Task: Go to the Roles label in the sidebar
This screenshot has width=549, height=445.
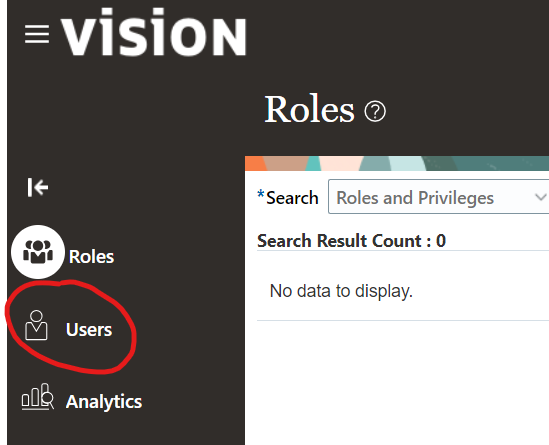Action: coord(91,257)
